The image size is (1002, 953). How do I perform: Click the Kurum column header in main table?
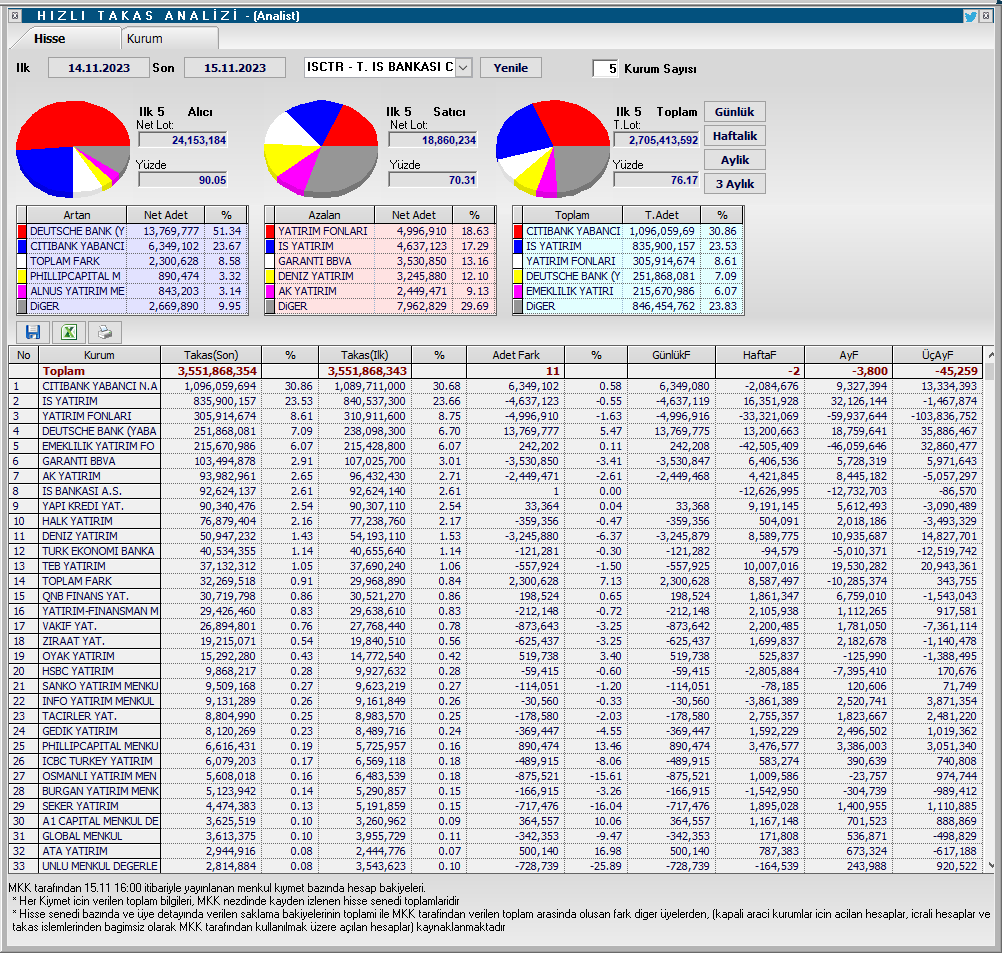pos(99,355)
